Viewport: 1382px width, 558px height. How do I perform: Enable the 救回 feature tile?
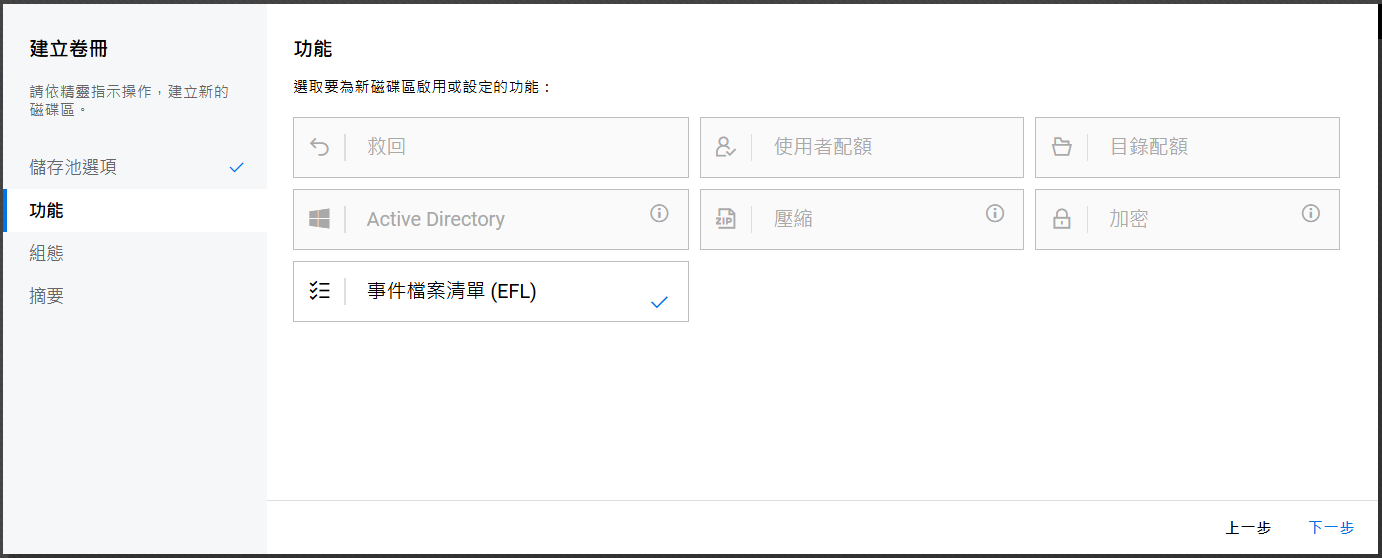click(x=490, y=147)
